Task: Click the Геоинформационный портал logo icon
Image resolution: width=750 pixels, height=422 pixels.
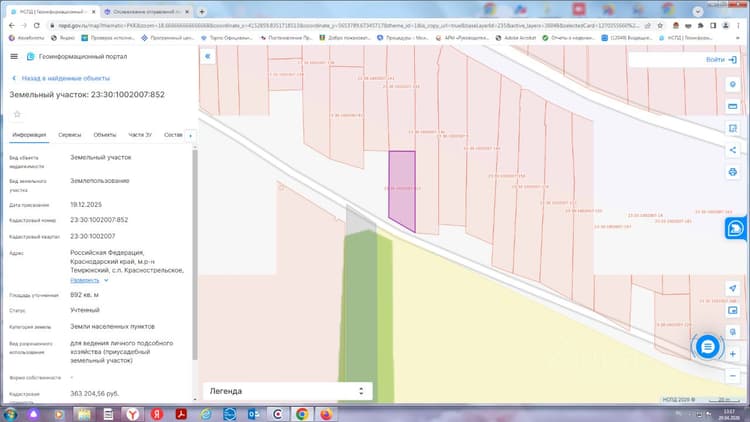Action: (x=31, y=56)
